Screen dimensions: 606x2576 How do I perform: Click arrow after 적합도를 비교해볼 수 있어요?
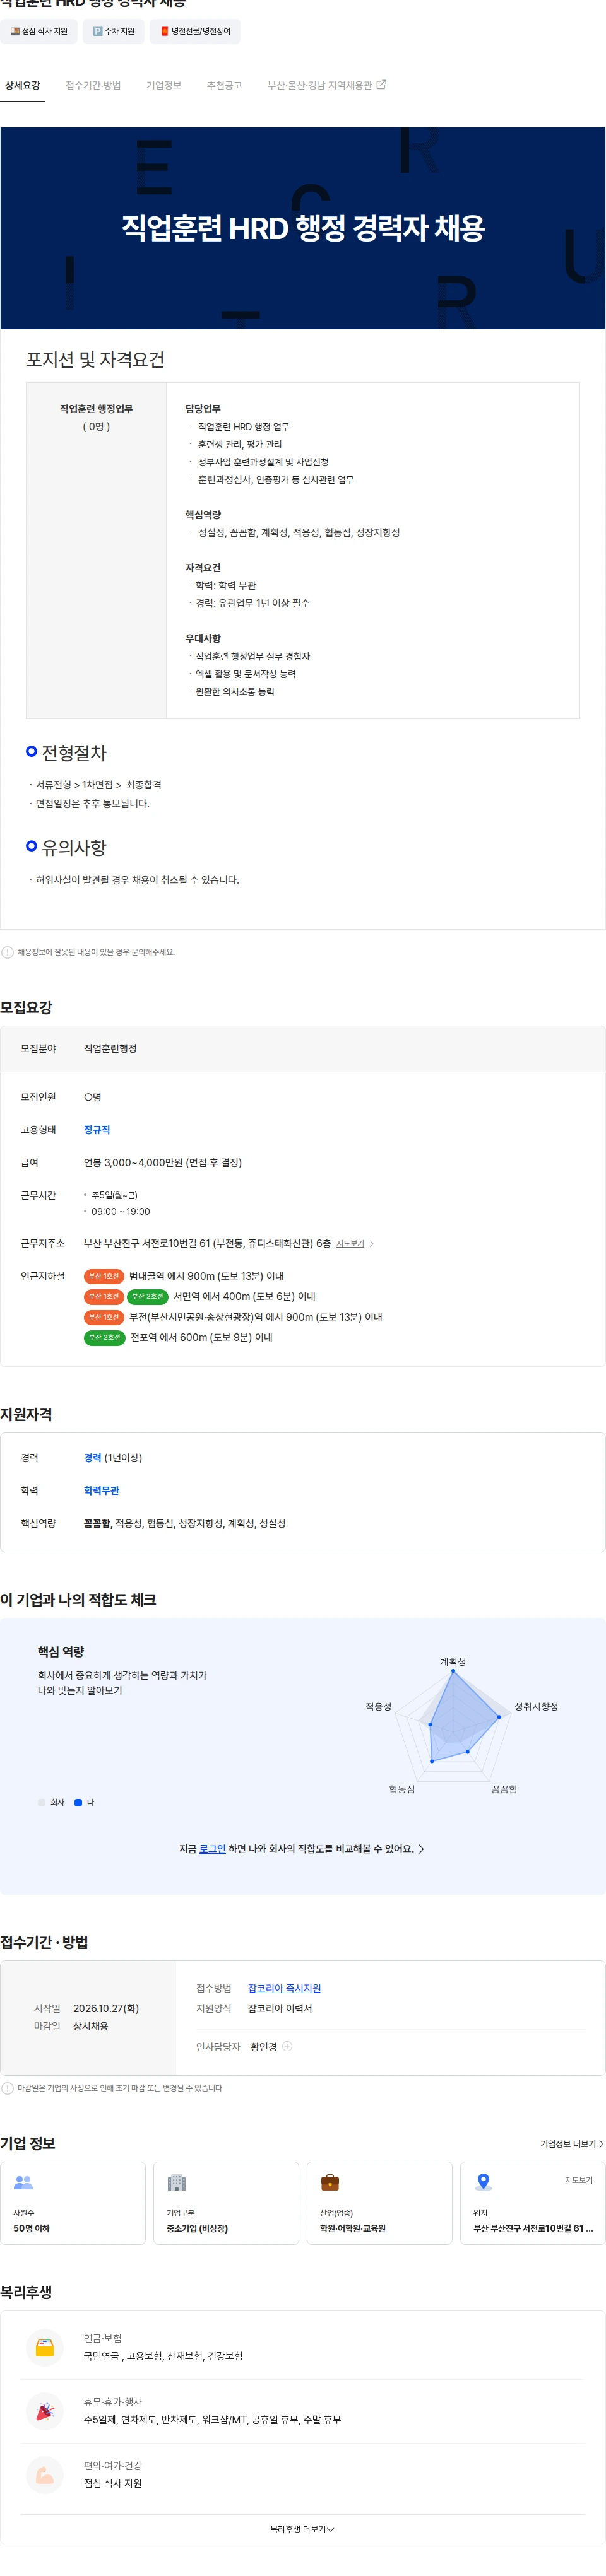click(421, 1849)
